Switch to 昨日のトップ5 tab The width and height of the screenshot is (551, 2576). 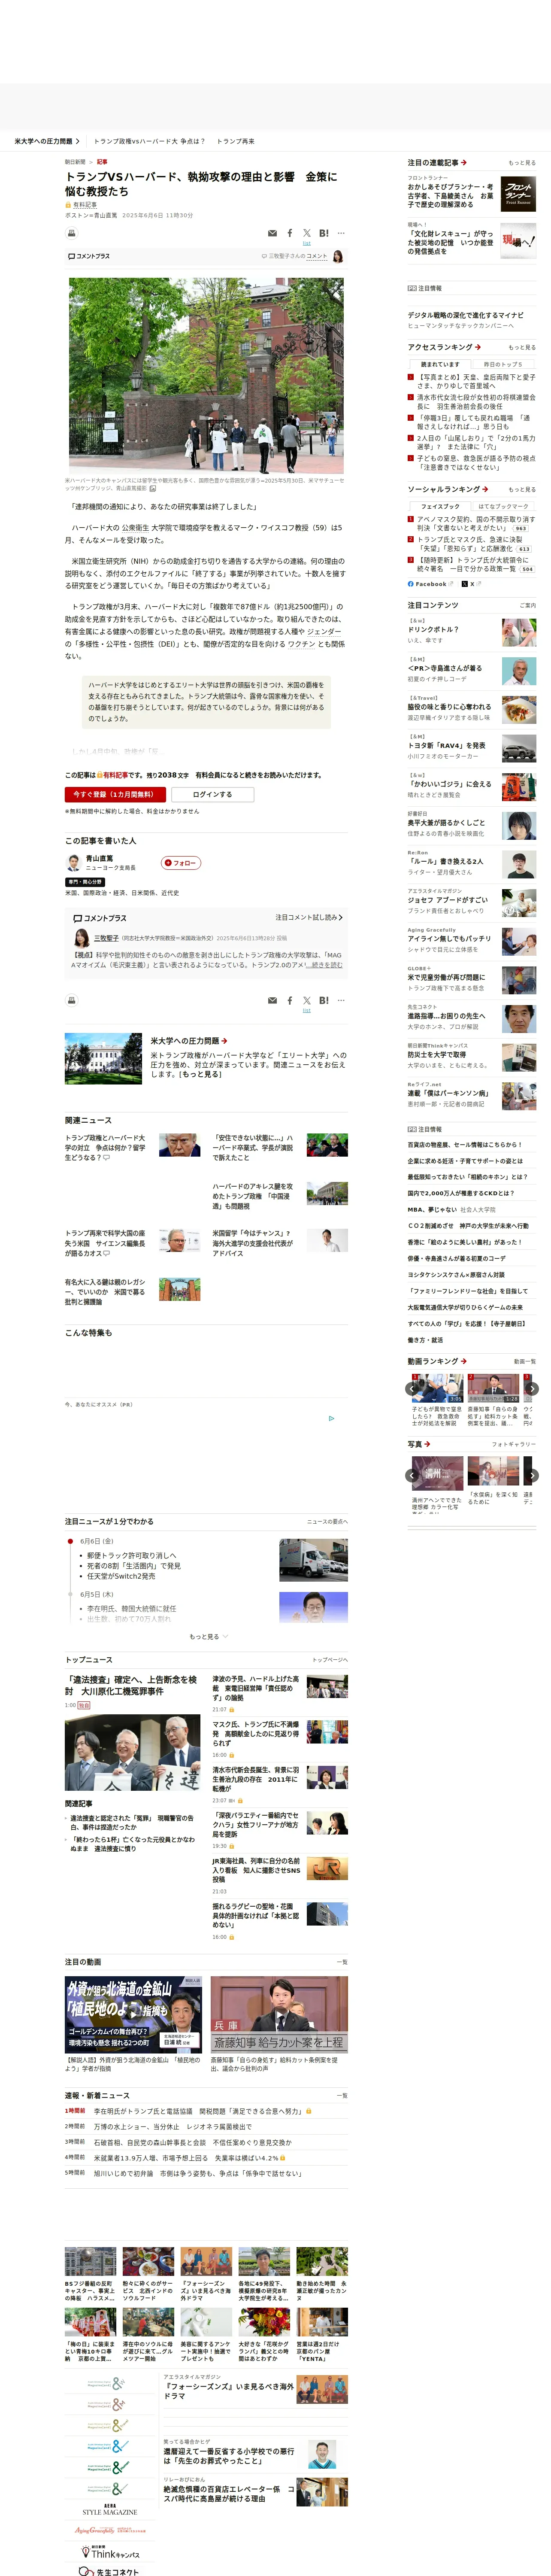(x=503, y=364)
